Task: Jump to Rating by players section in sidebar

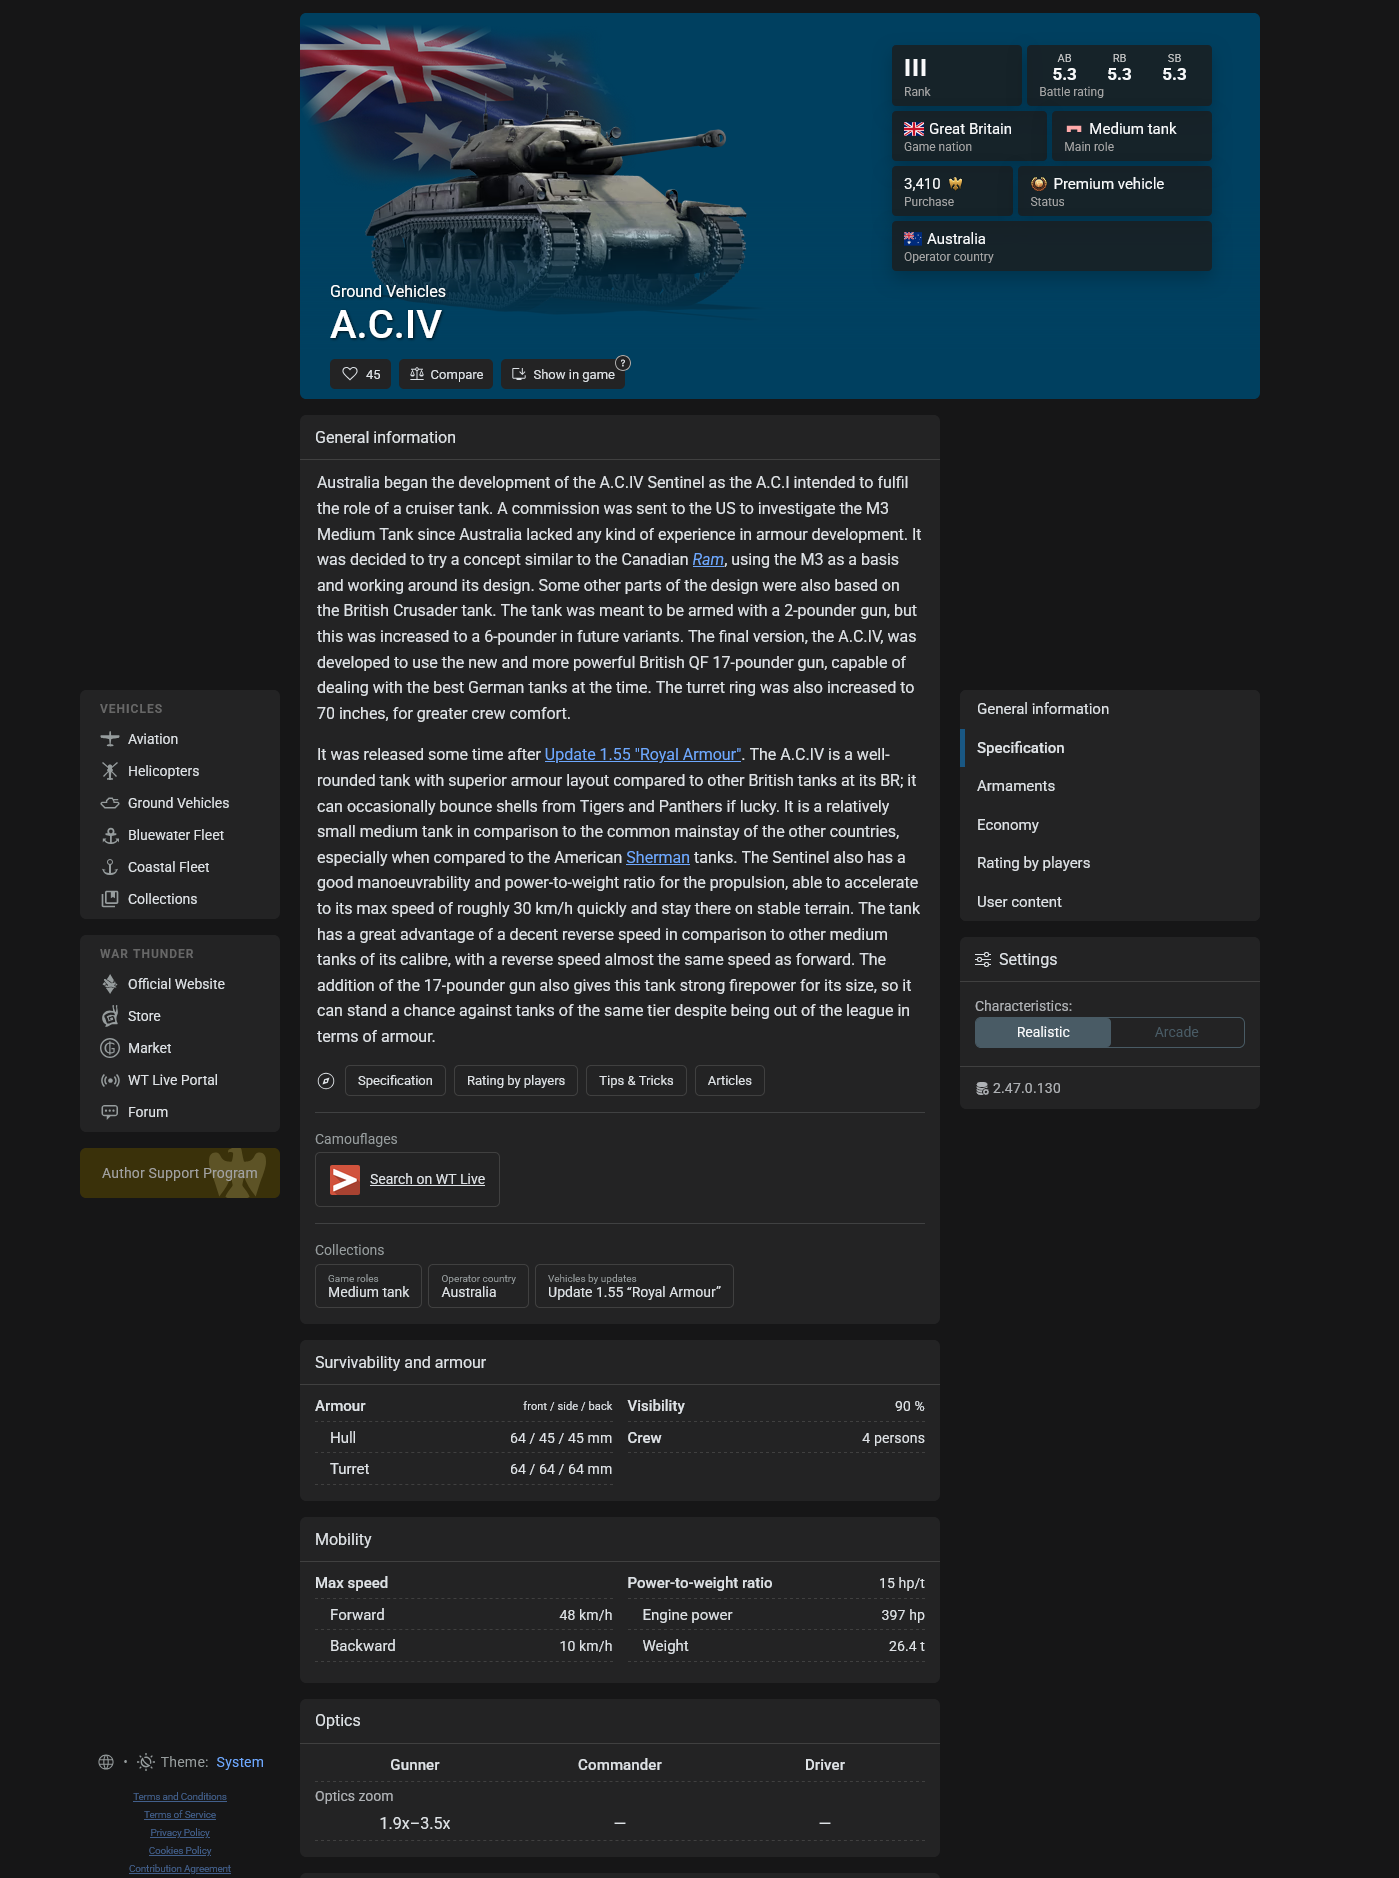Action: tap(1110, 863)
